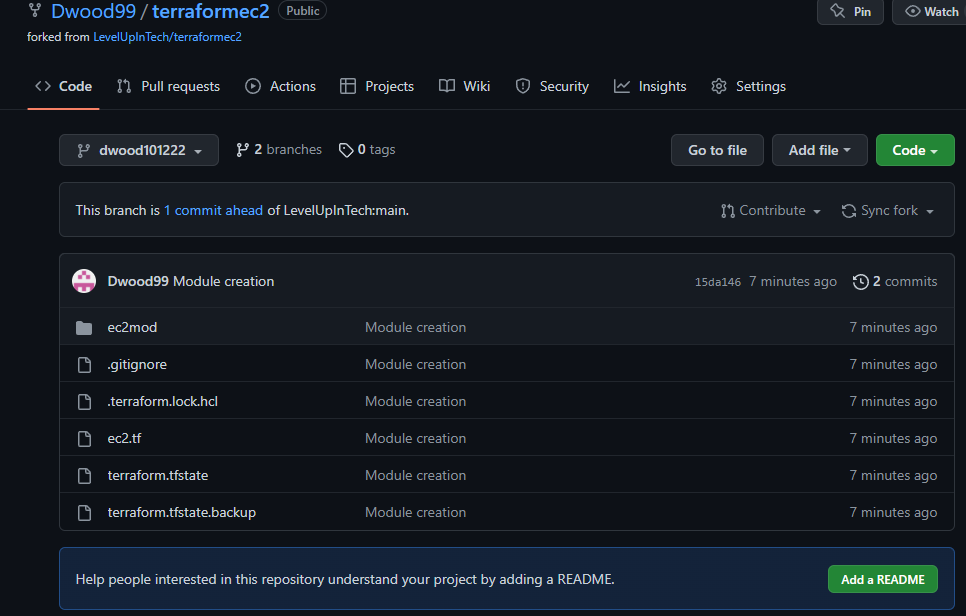This screenshot has height=616, width=966.
Task: Open the dwood101222 branch selector dropdown
Action: coord(139,150)
